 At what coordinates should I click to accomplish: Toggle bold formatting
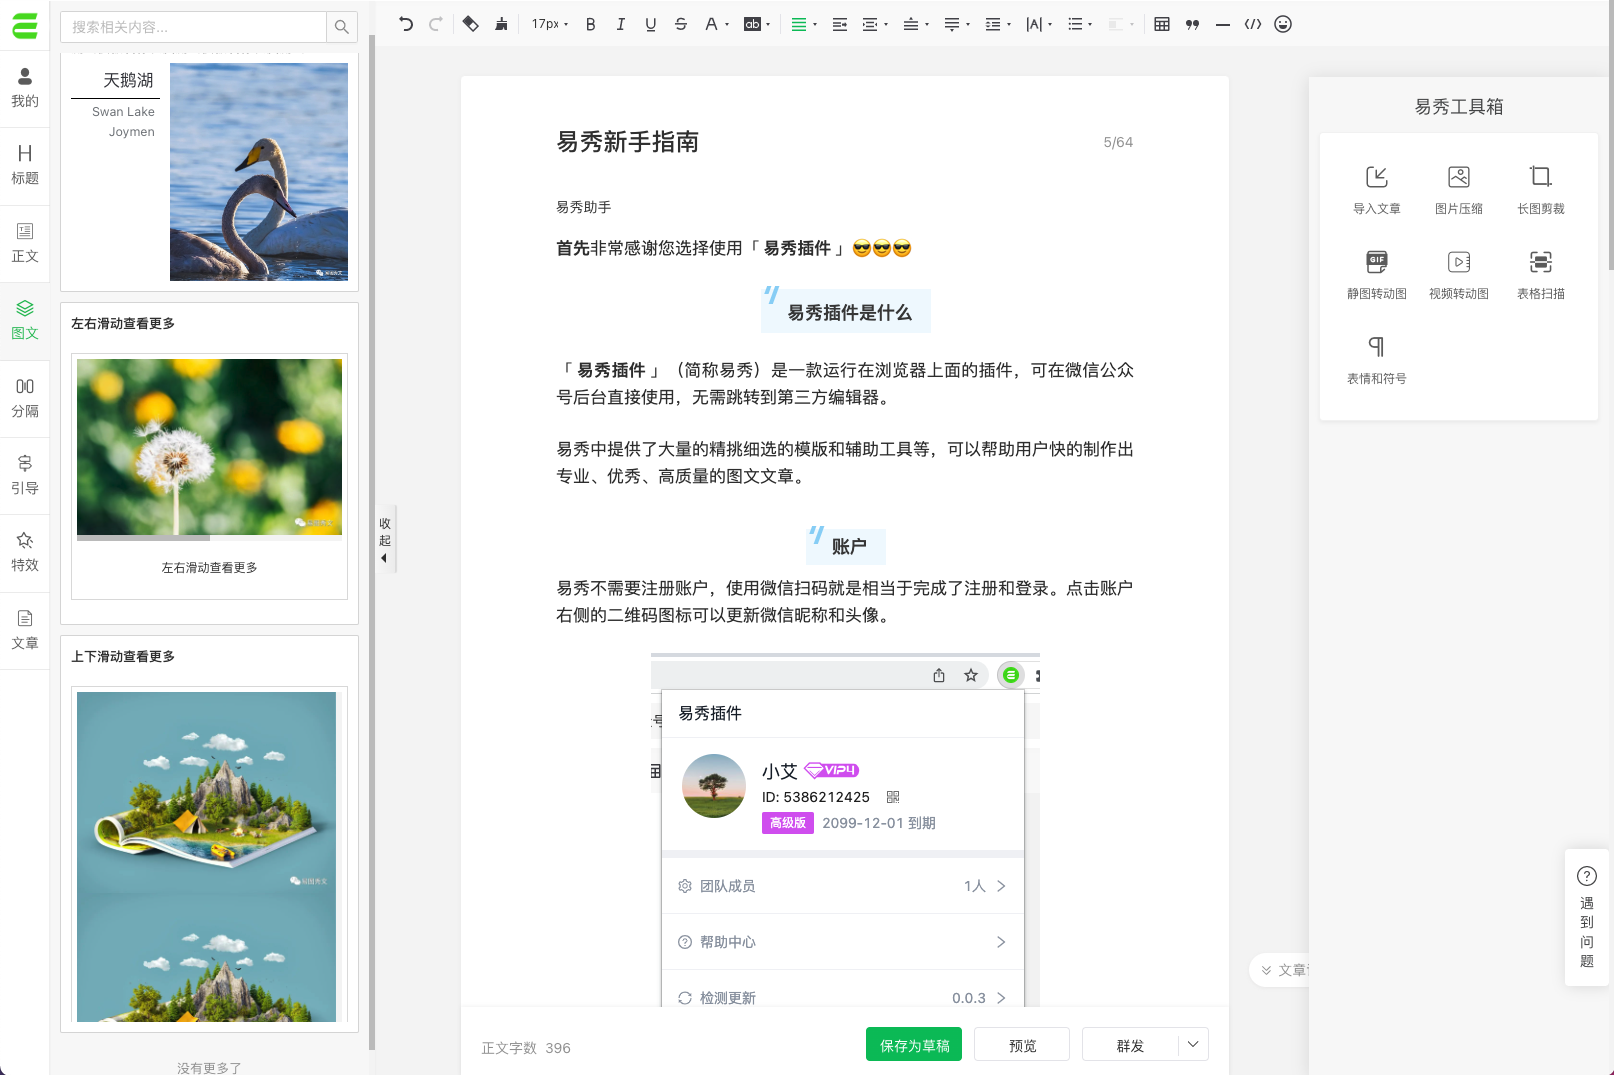coord(591,24)
